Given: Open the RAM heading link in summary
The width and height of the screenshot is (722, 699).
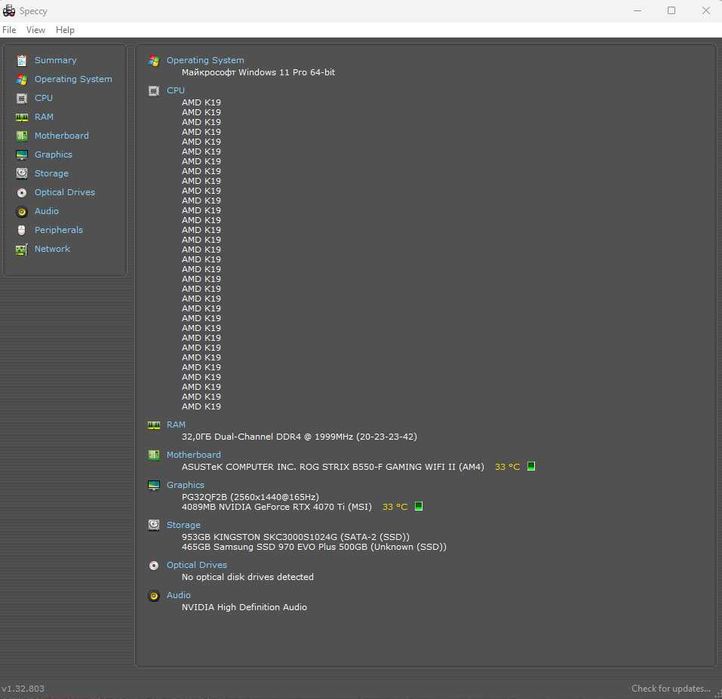Looking at the screenshot, I should (x=176, y=425).
